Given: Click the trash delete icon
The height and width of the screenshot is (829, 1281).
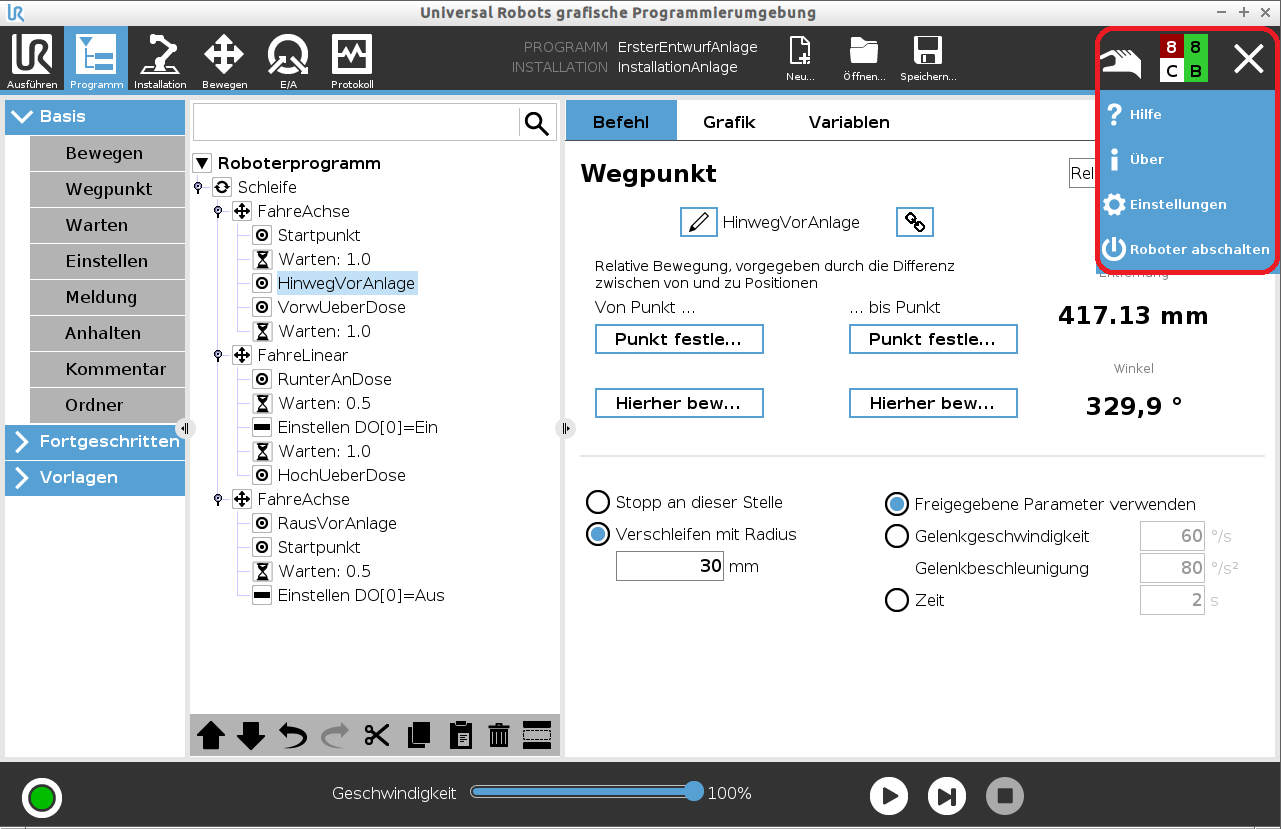Looking at the screenshot, I should 499,736.
